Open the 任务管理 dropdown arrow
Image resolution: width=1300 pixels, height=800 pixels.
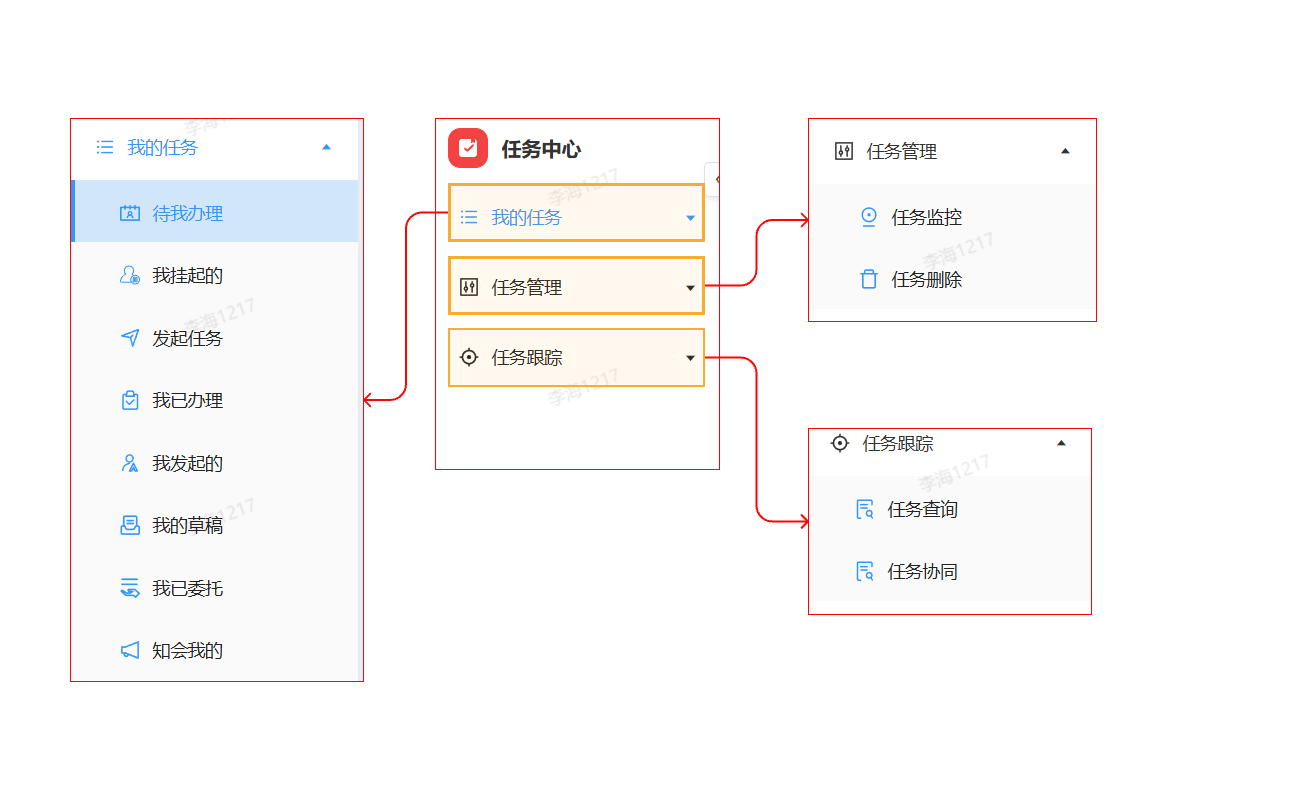click(x=690, y=286)
